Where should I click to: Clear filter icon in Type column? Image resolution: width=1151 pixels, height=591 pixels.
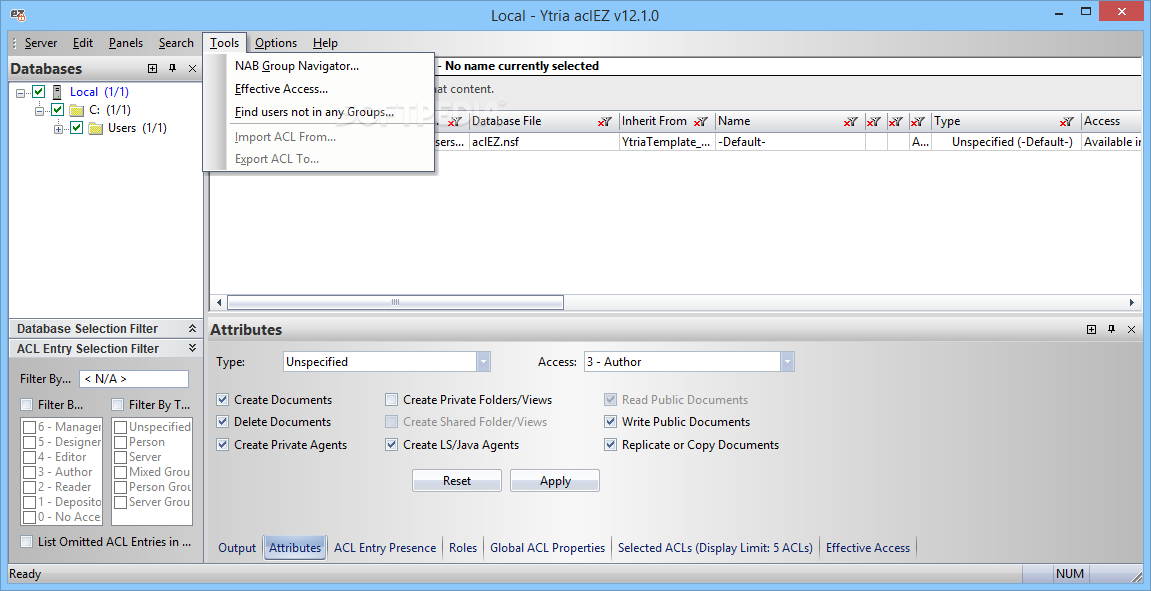click(x=1067, y=122)
